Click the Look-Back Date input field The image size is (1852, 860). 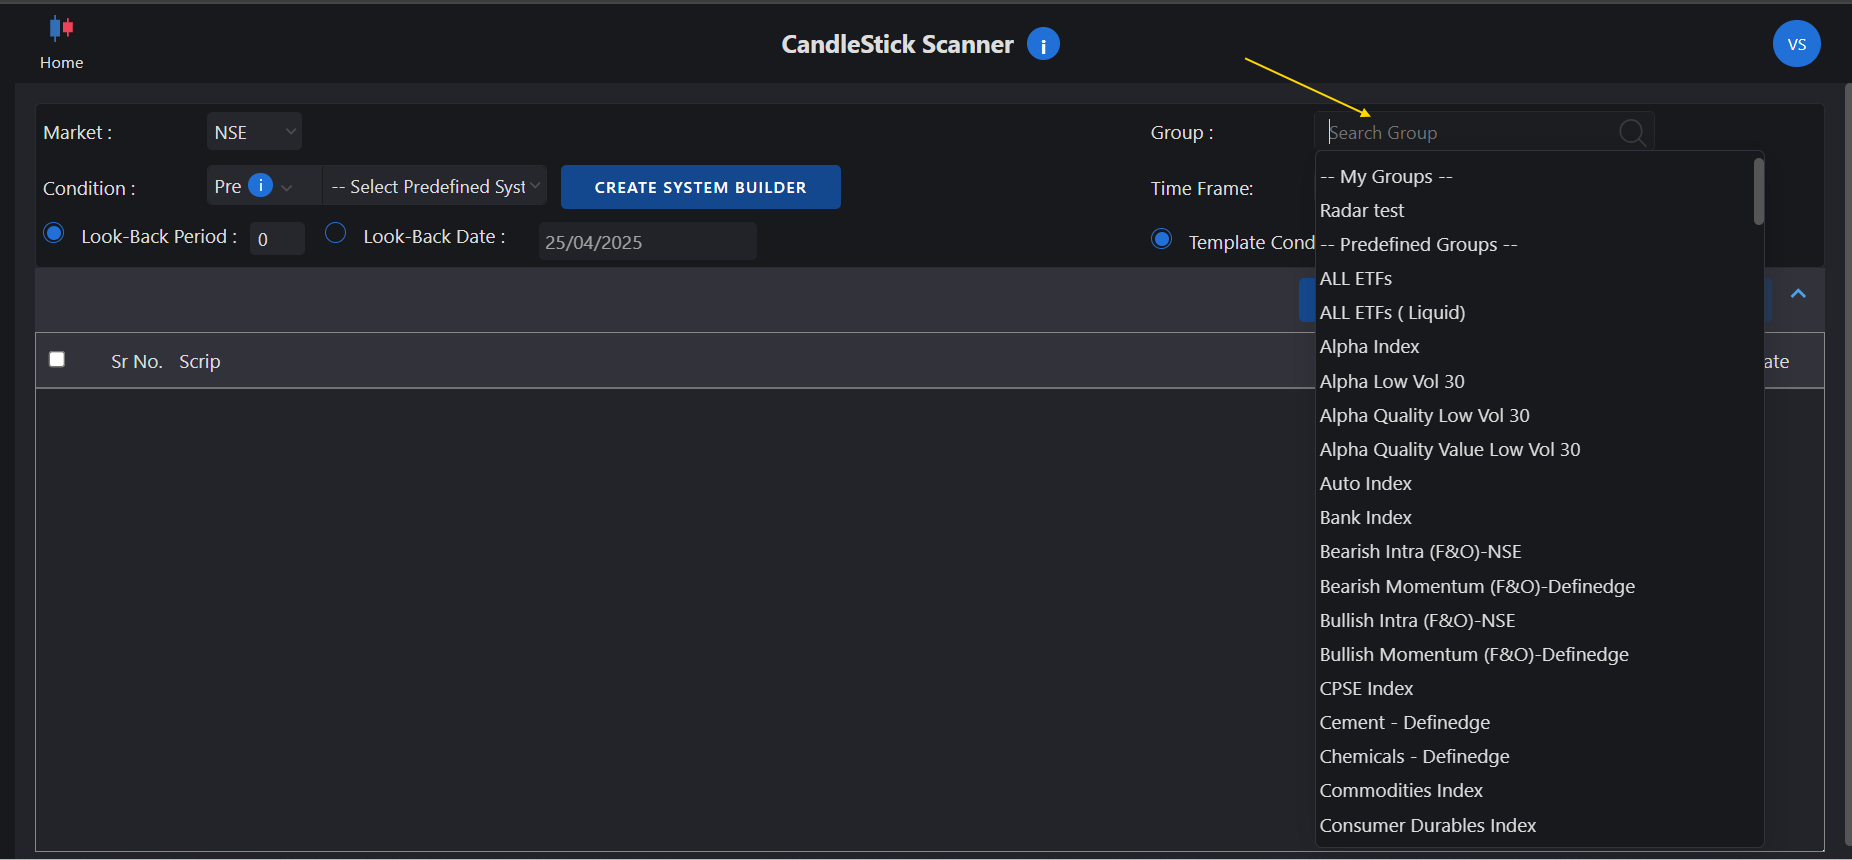point(647,242)
